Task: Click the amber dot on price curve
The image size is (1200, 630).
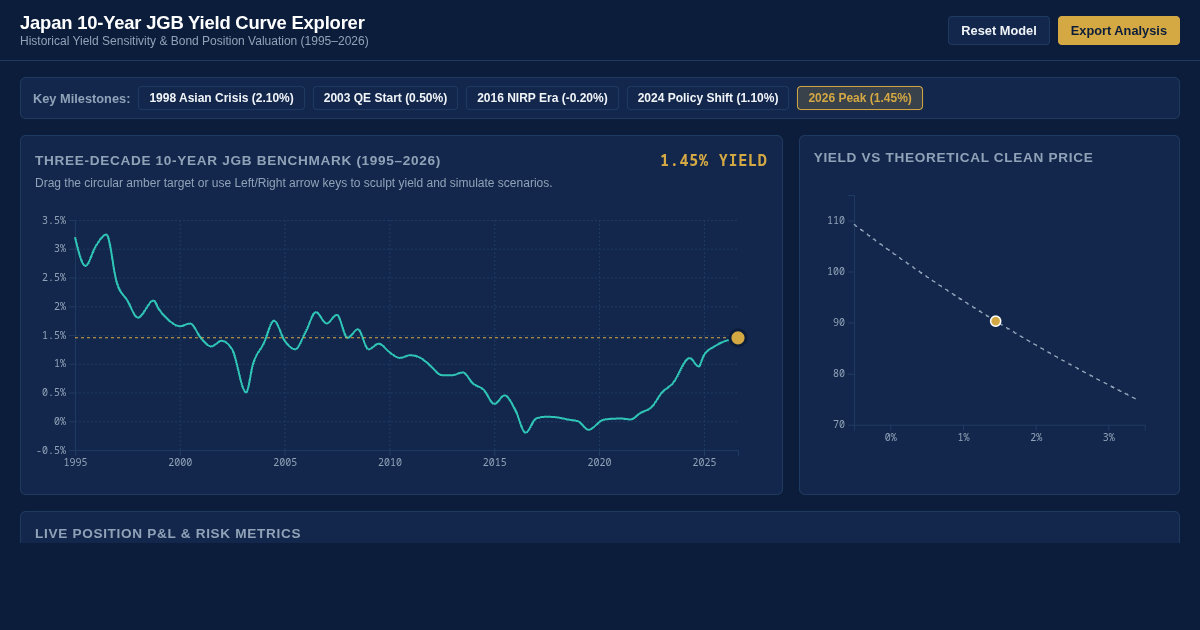Action: 996,321
